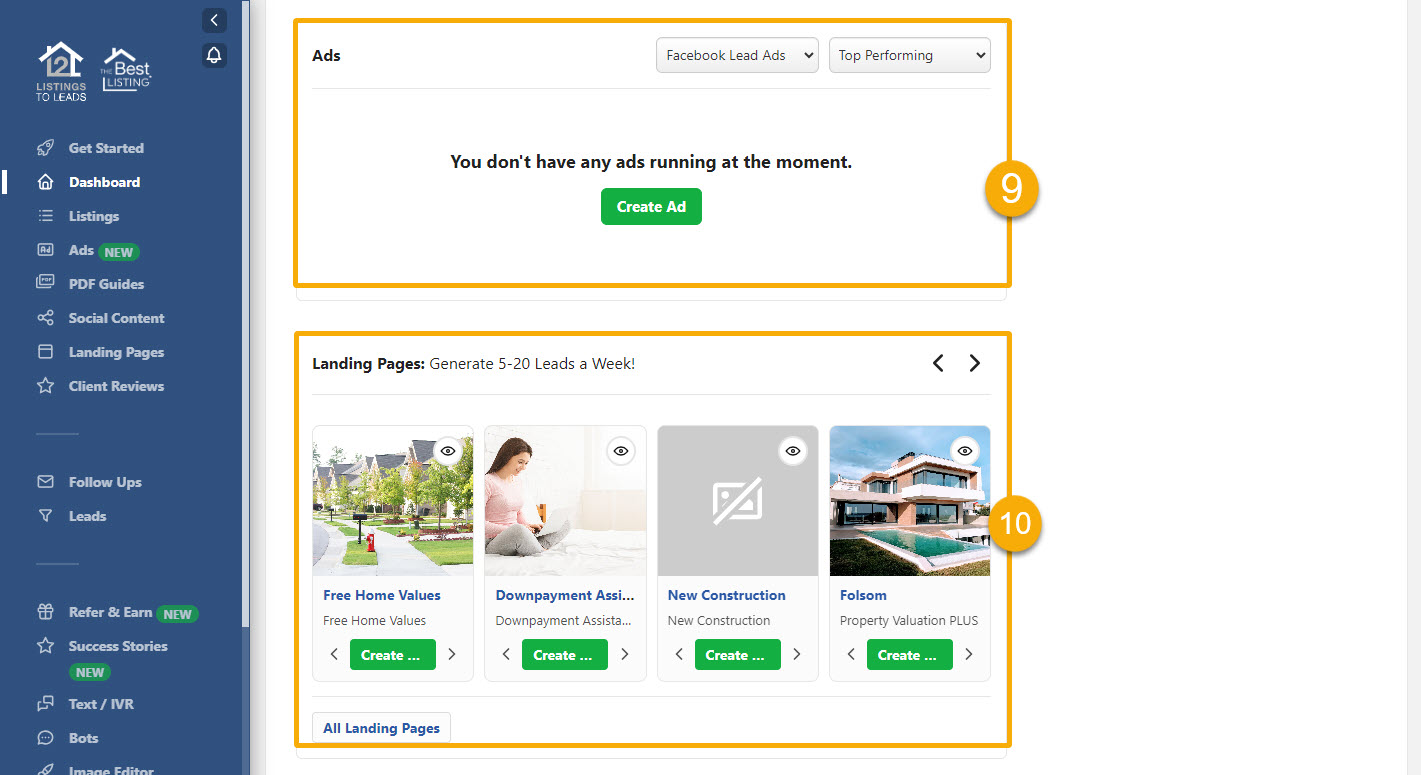Preview the Free Home Values page via eye icon
This screenshot has width=1421, height=775.
pos(448,451)
